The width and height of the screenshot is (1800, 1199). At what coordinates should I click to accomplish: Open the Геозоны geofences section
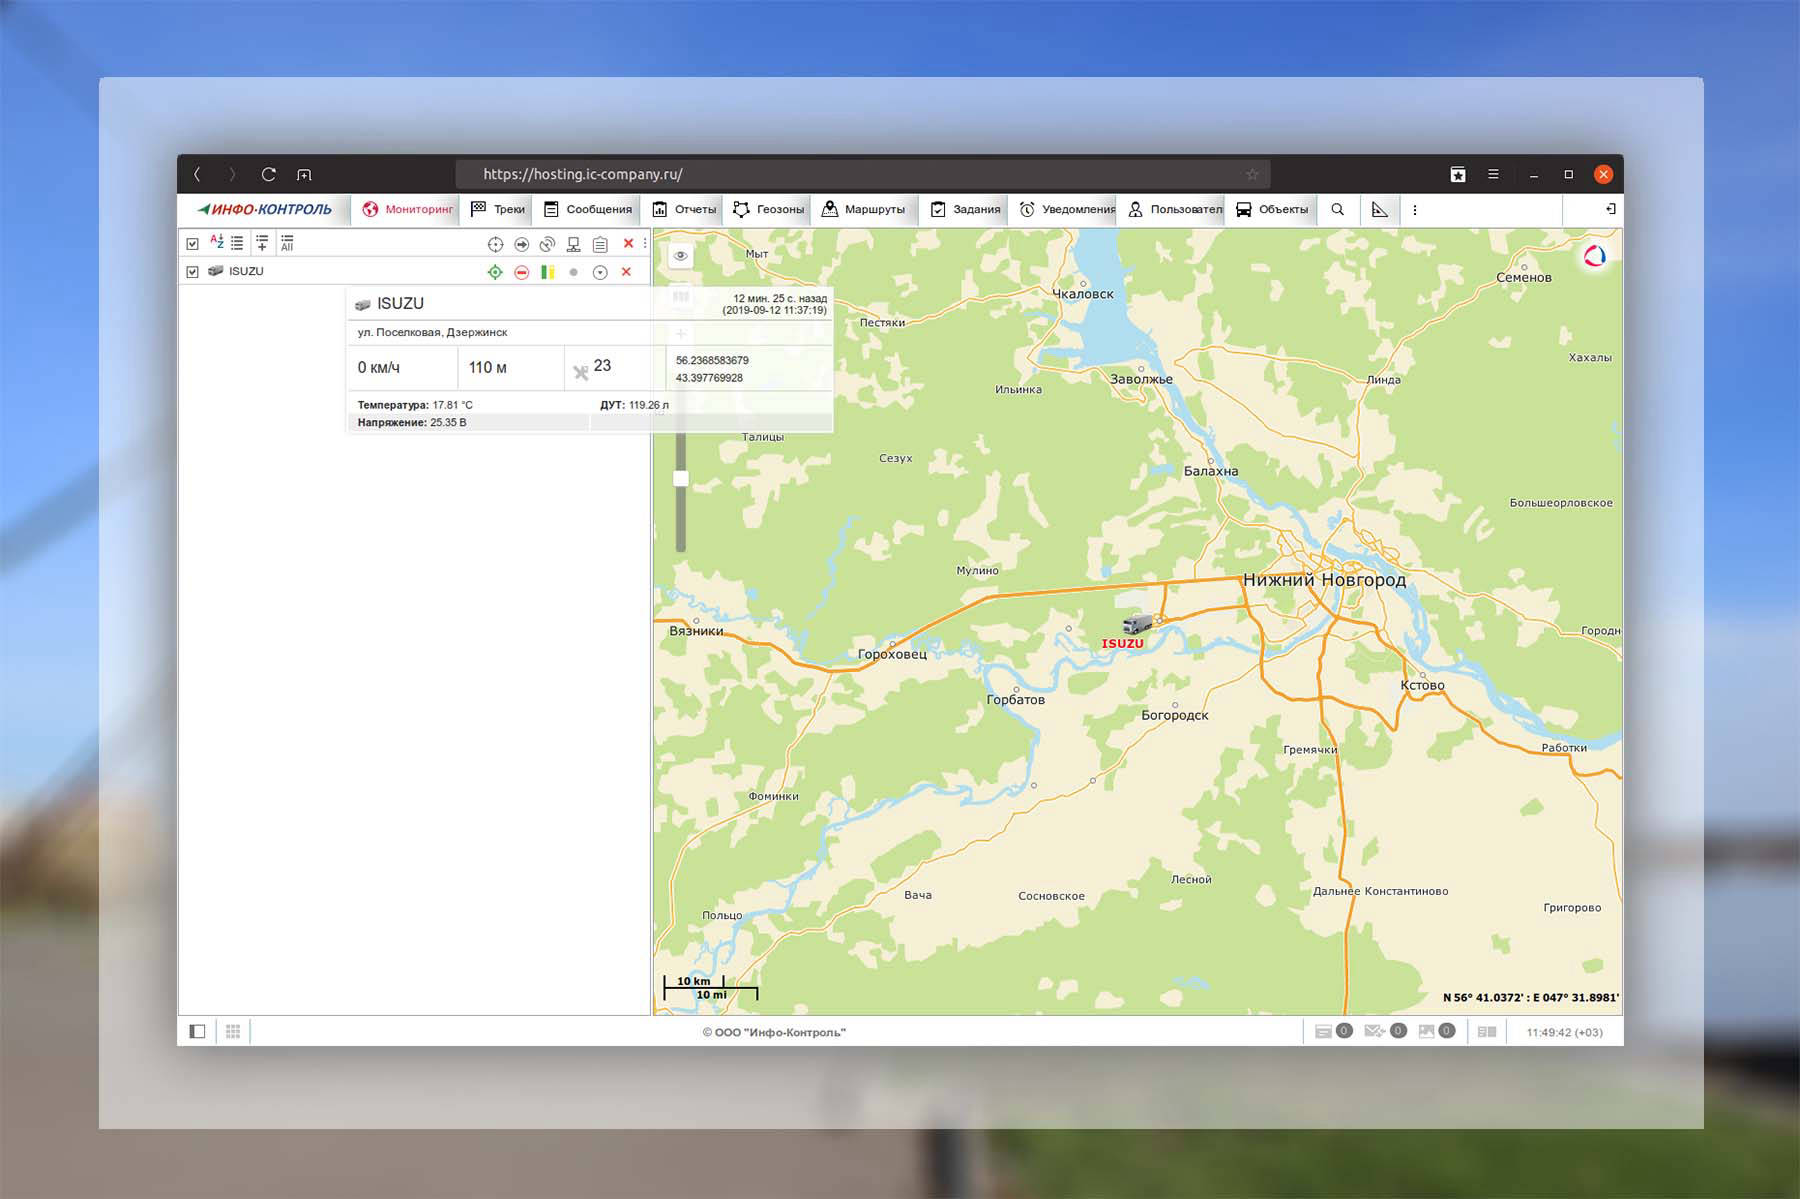(768, 209)
